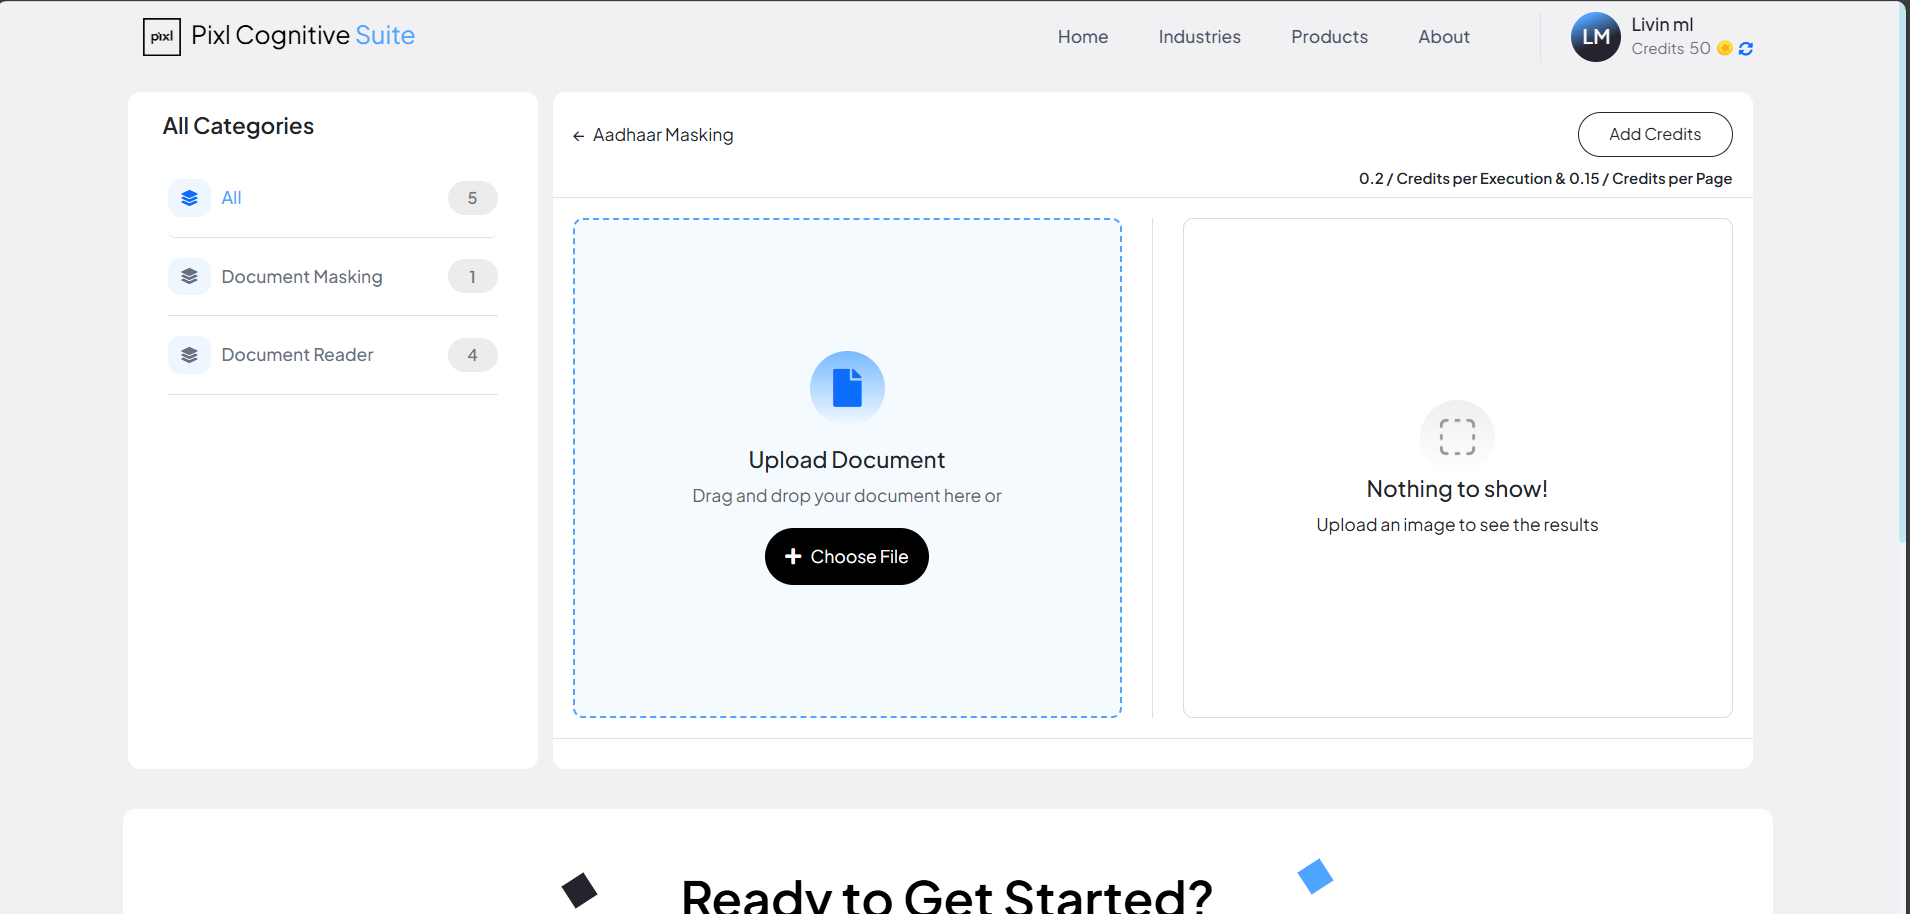Screen dimensions: 1910x914
Task: Open the Industries menu
Action: coord(1199,36)
